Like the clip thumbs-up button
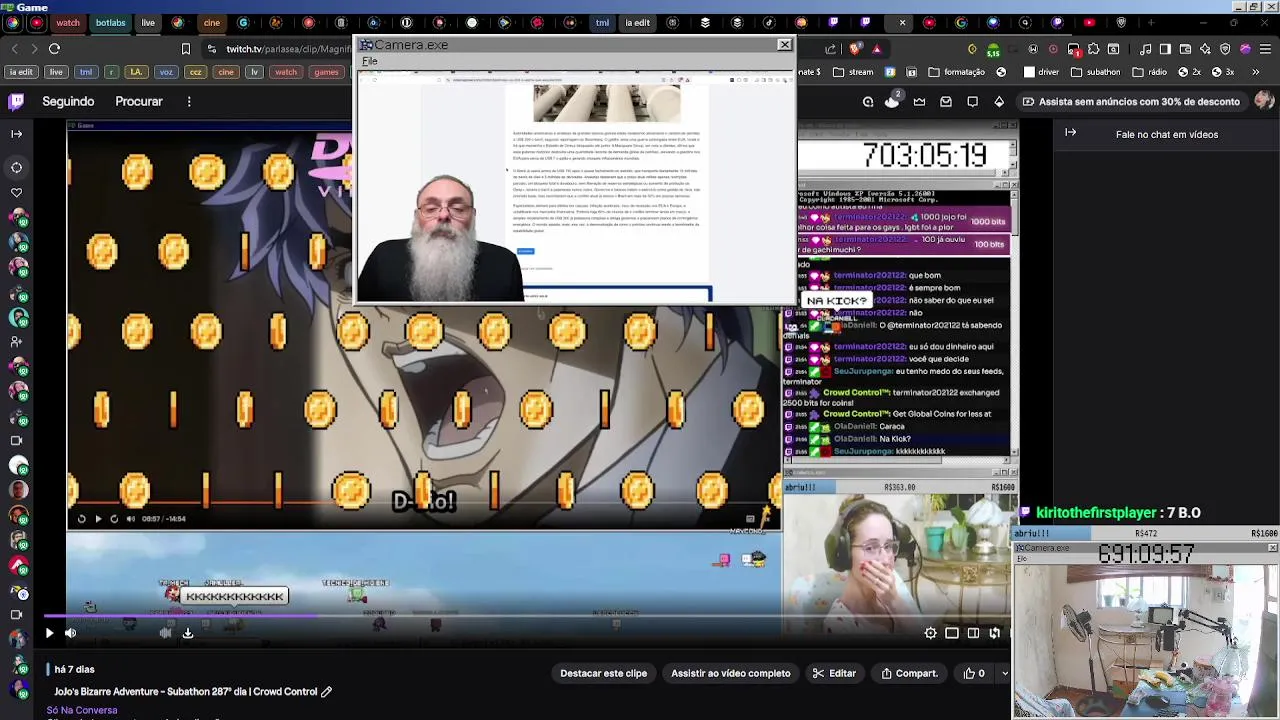The width and height of the screenshot is (1280, 720). point(974,673)
